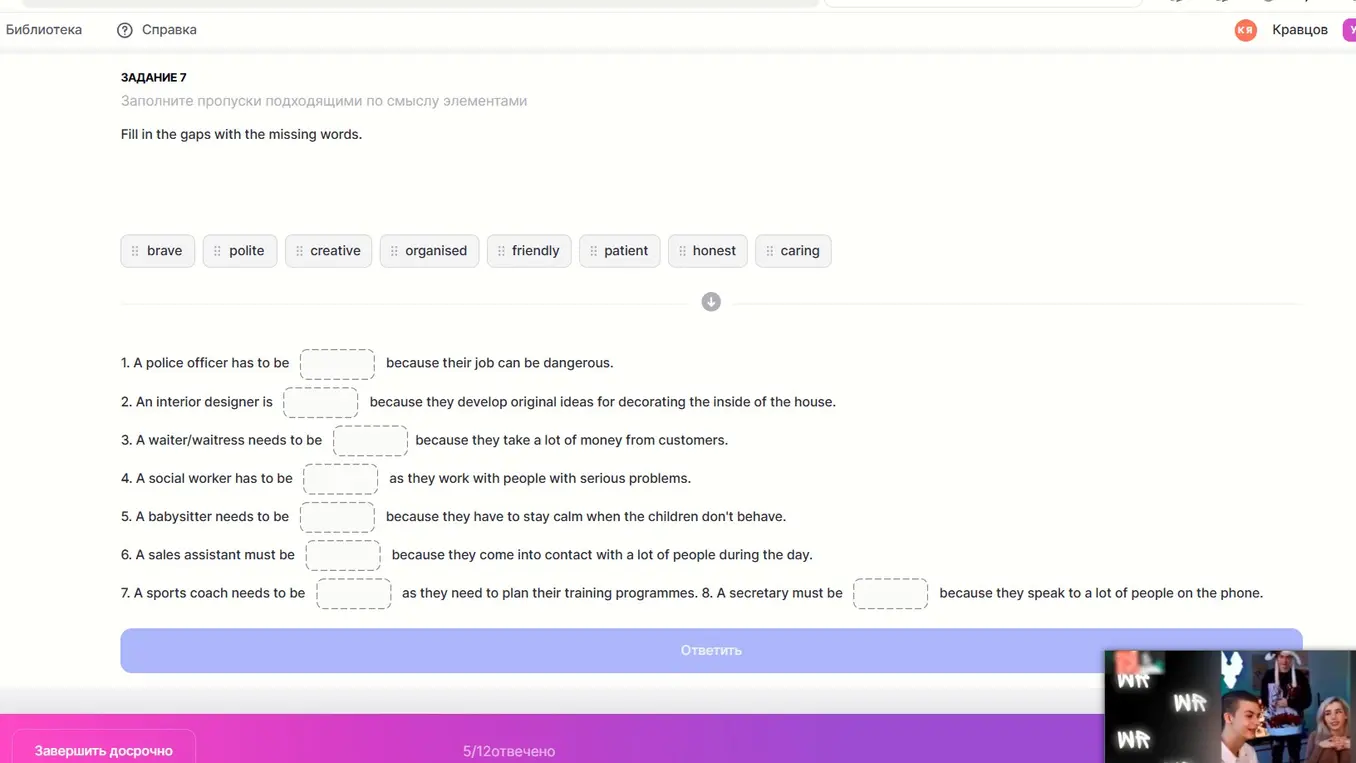This screenshot has width=1356, height=763.
Task: Click the interior designer sentence gap
Action: (x=320, y=403)
